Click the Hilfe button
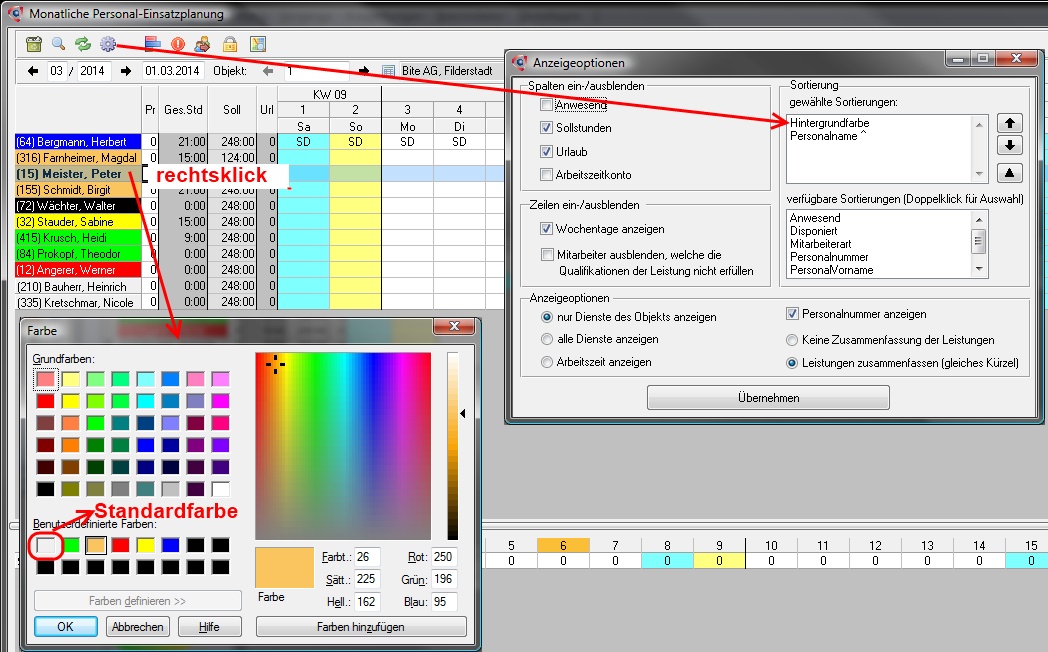The width and height of the screenshot is (1048, 652). [x=209, y=627]
